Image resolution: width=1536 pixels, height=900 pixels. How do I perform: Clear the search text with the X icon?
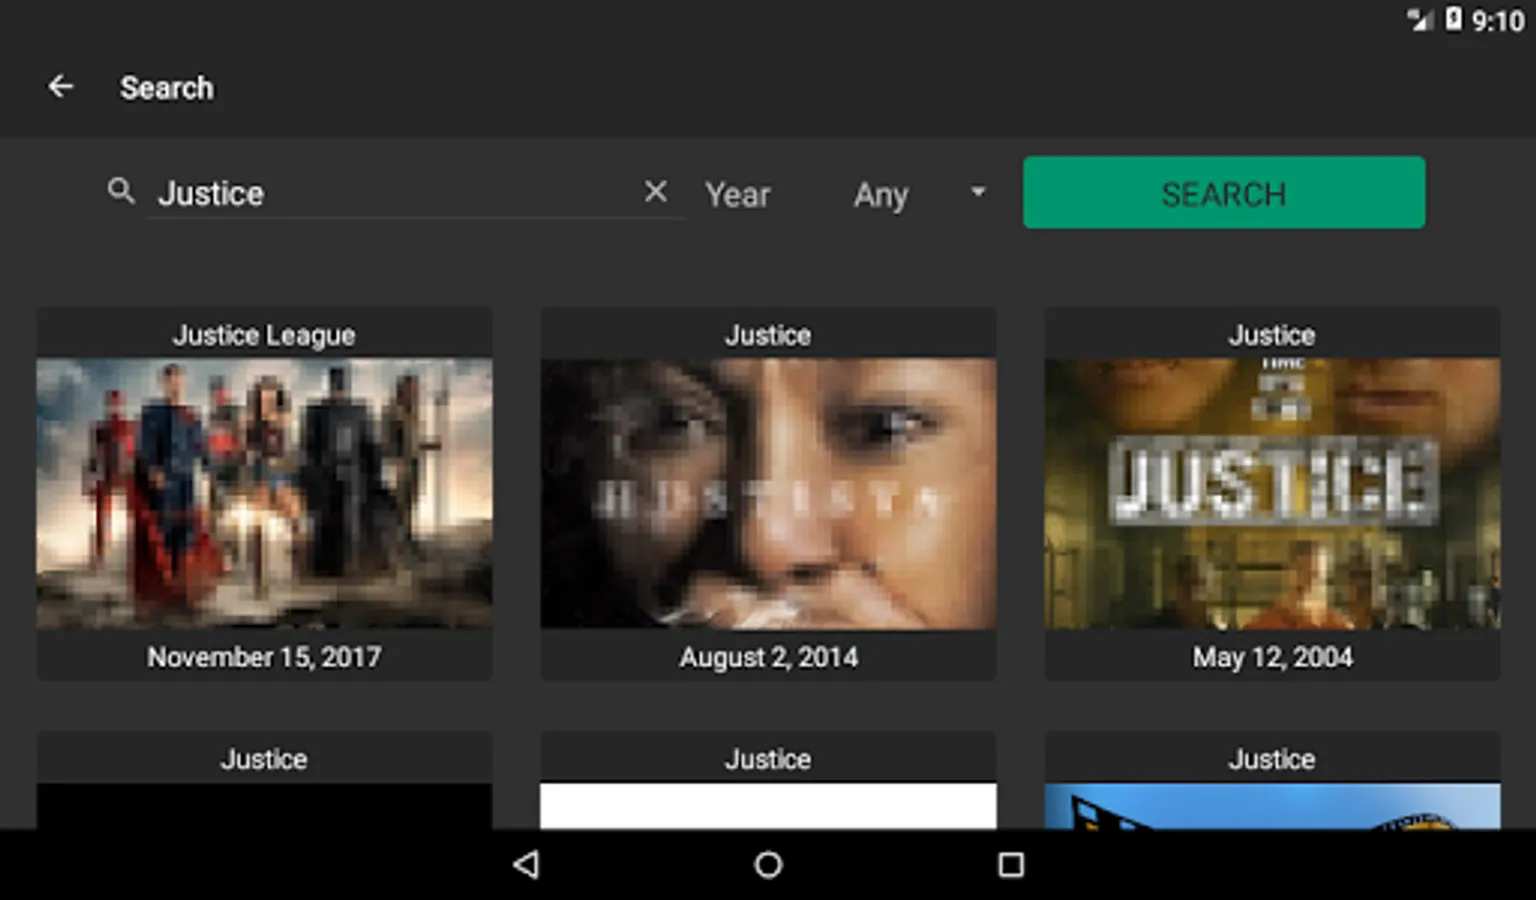655,191
